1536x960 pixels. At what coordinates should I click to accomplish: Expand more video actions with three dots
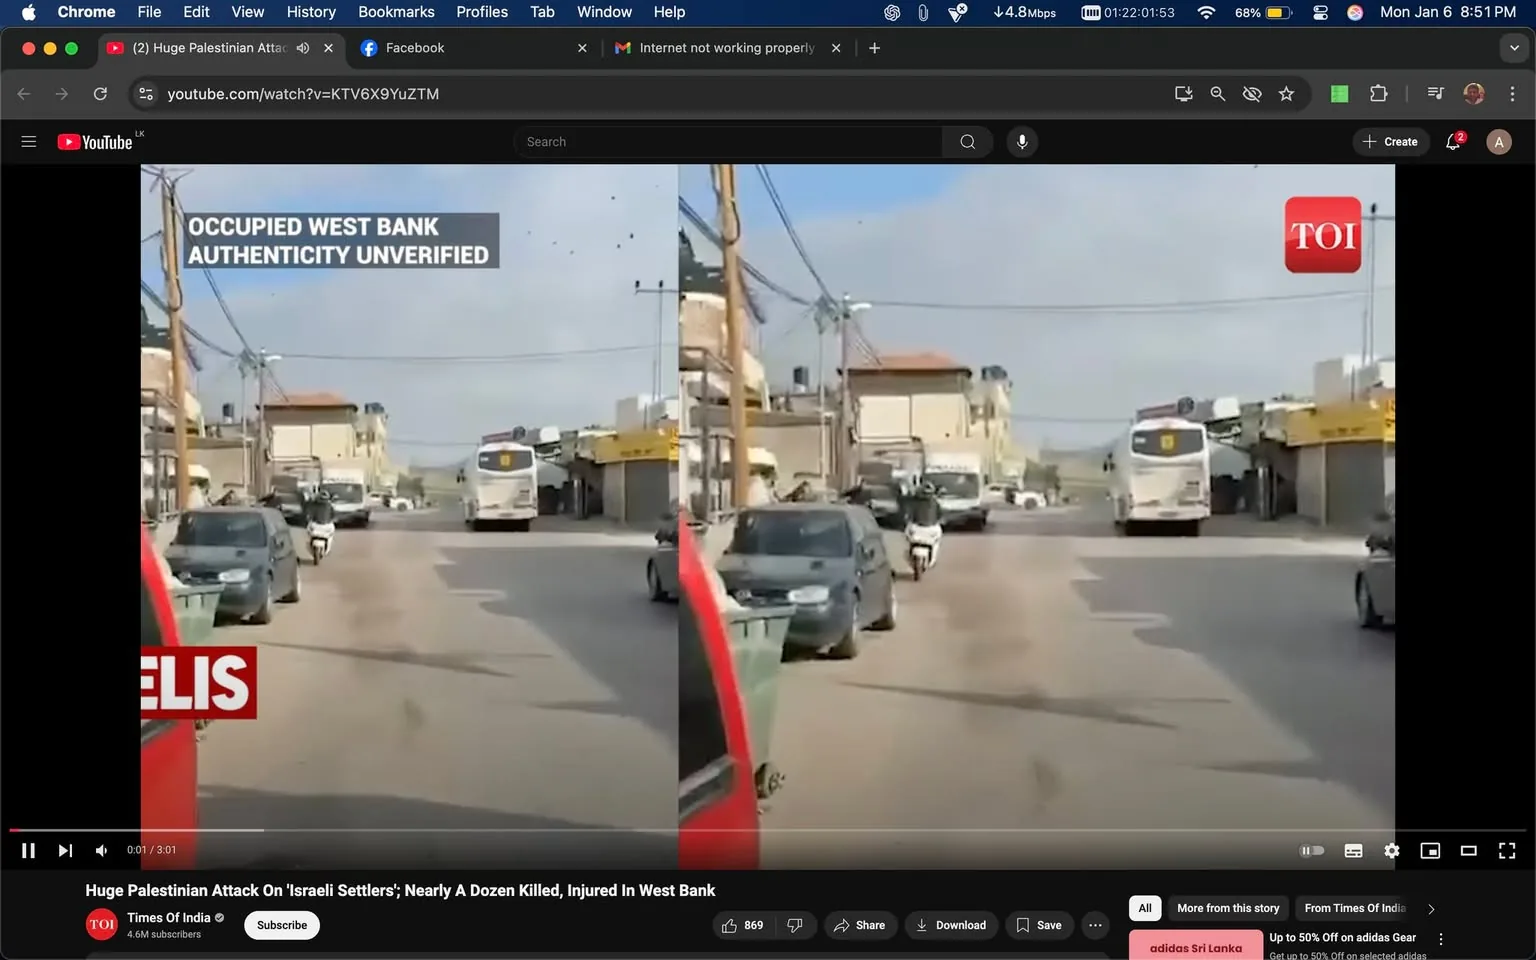pos(1094,925)
